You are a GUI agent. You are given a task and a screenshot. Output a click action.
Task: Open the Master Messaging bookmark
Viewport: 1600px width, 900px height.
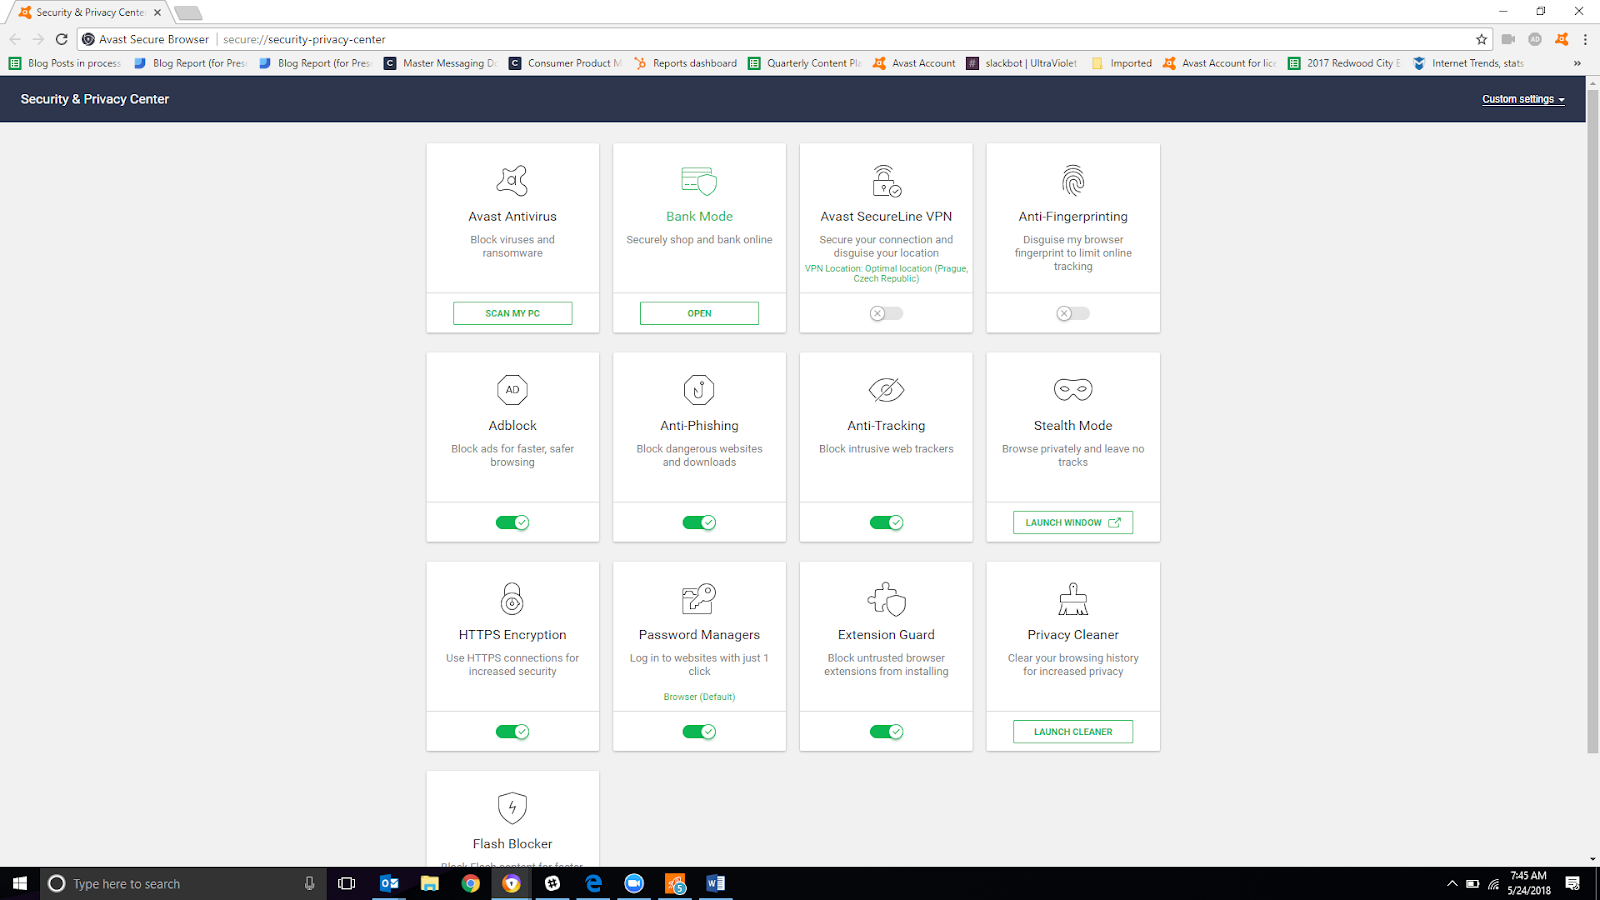441,63
